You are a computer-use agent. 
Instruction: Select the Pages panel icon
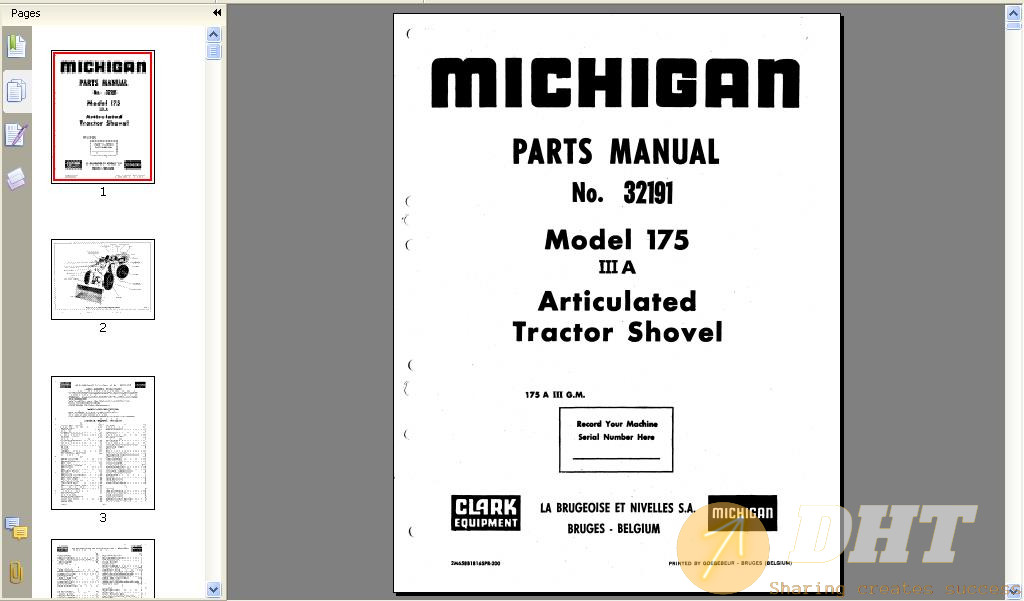pyautogui.click(x=16, y=91)
